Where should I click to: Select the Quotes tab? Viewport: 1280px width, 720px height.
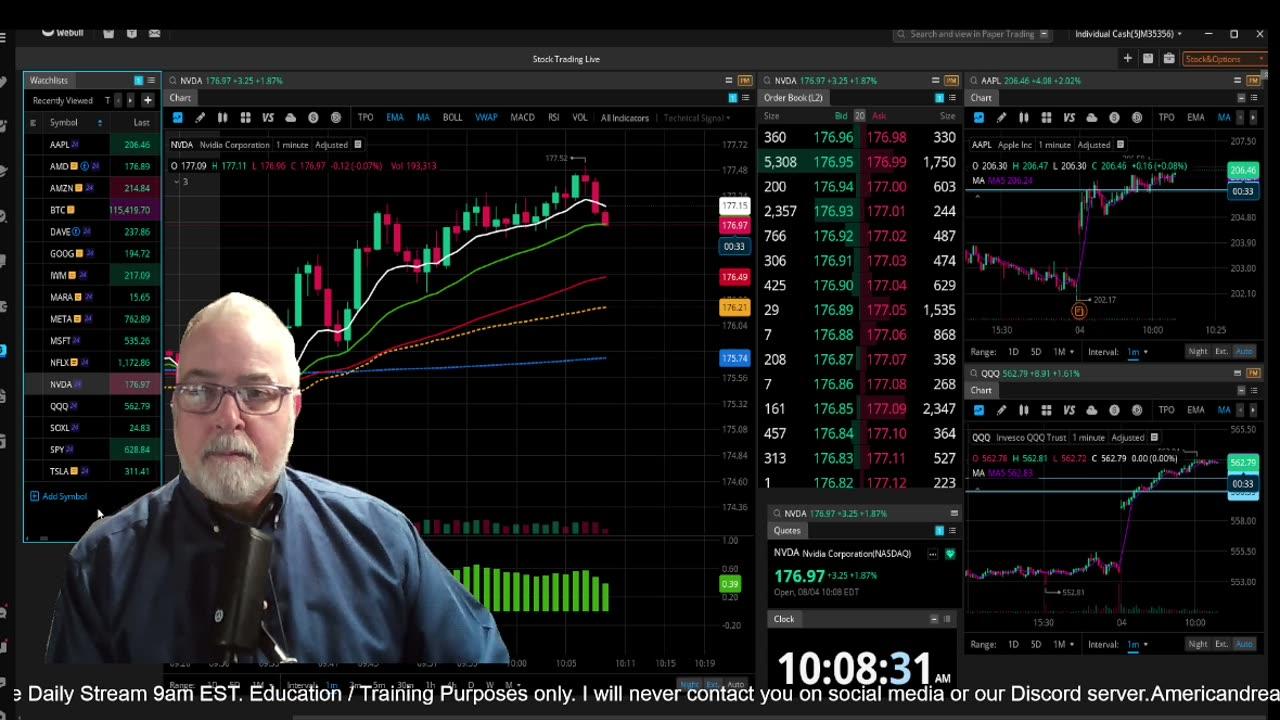click(x=787, y=531)
